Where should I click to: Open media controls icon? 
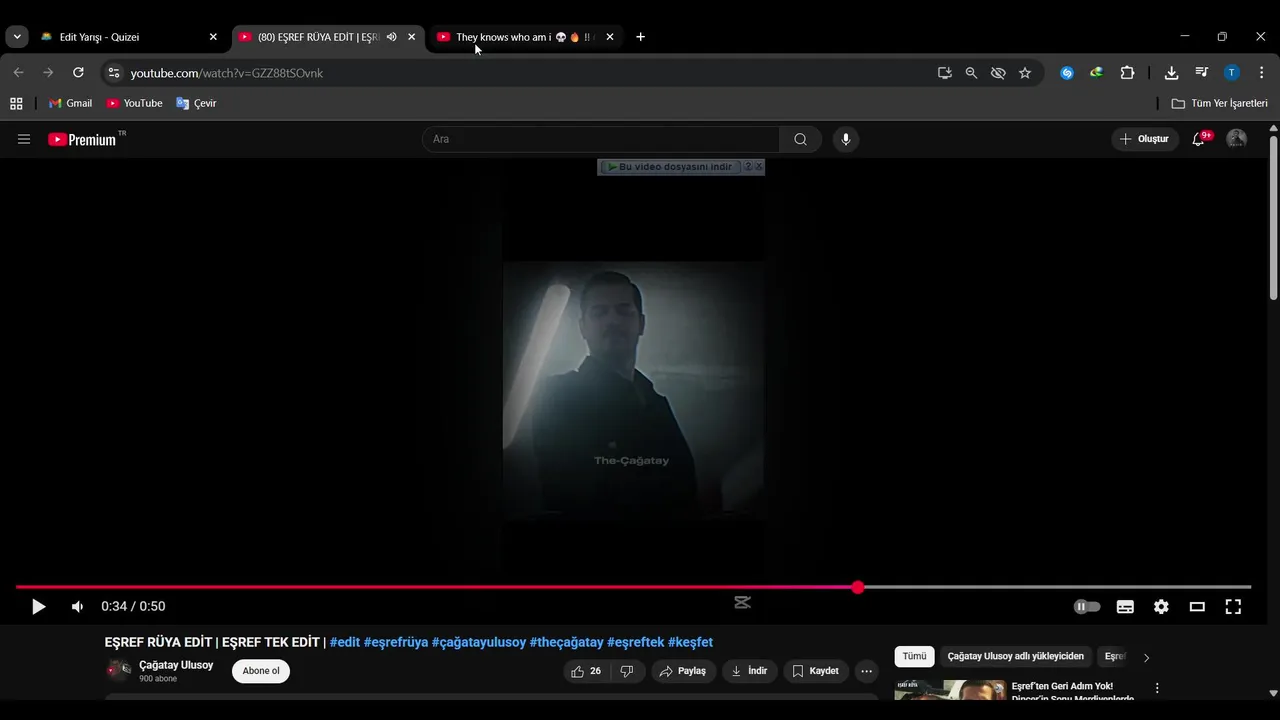coord(1202,73)
